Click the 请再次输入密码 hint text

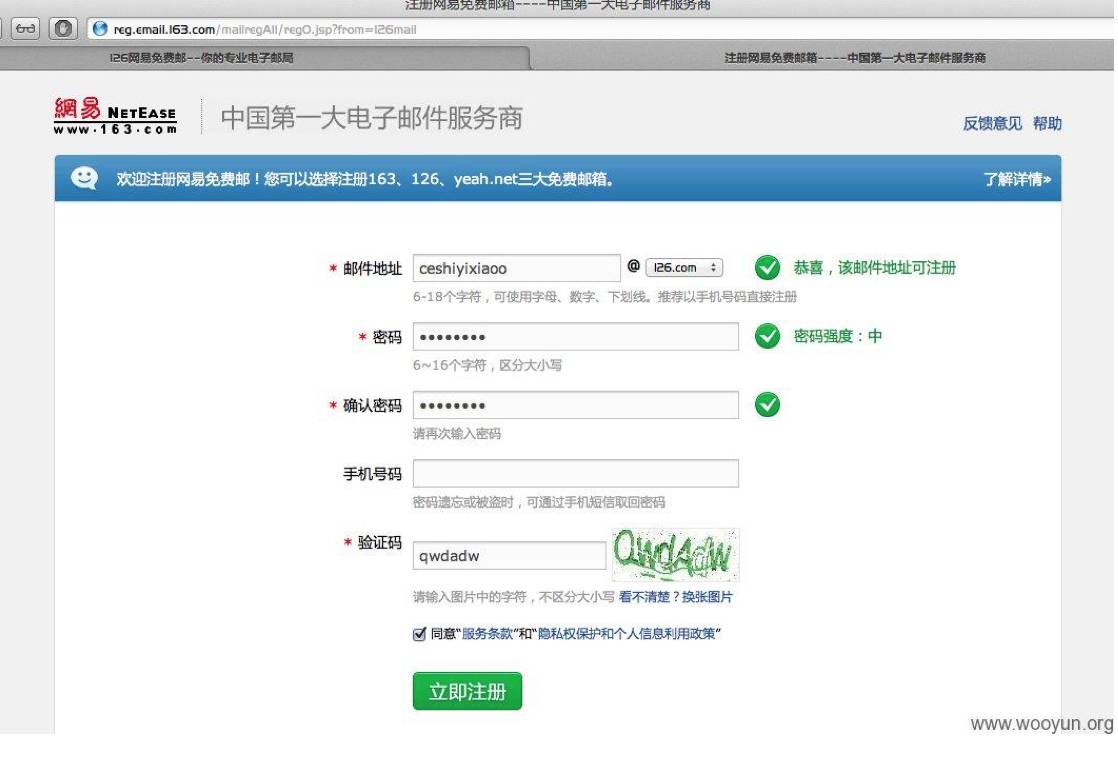point(456,433)
